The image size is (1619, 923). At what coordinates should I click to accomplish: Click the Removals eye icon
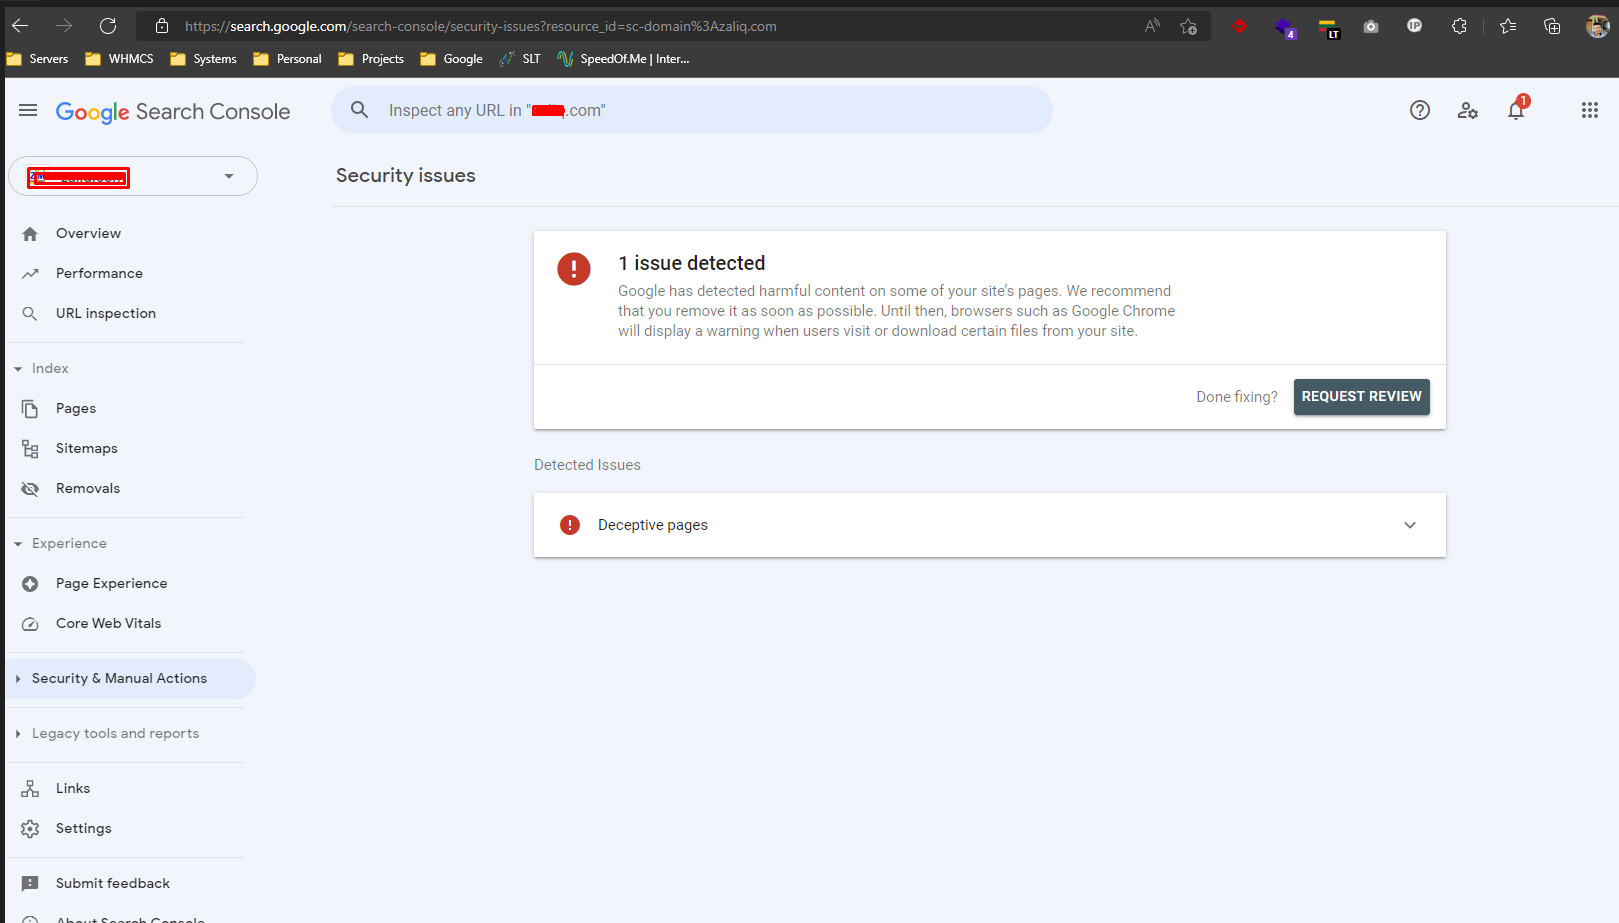click(30, 488)
